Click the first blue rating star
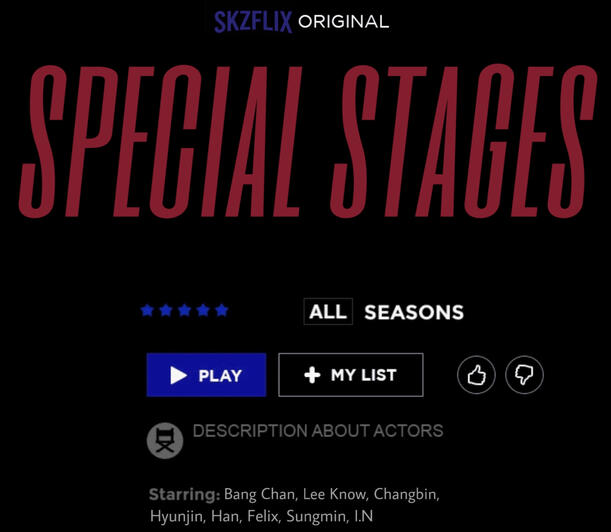611x532 pixels. 147,310
